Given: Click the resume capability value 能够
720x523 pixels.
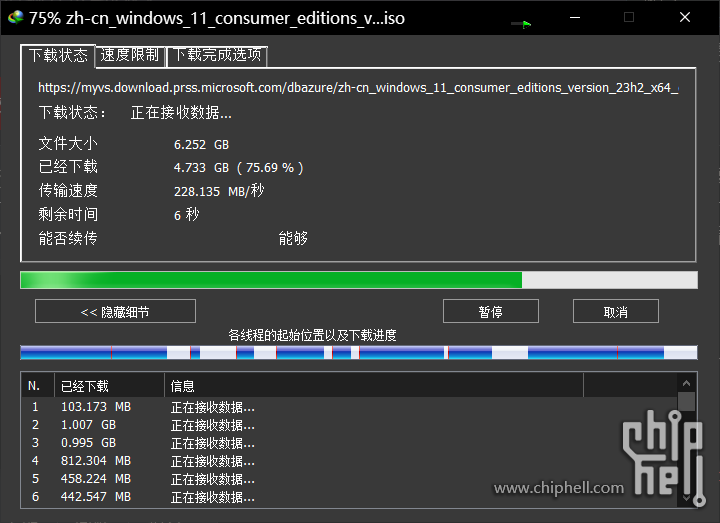Looking at the screenshot, I should point(293,238).
